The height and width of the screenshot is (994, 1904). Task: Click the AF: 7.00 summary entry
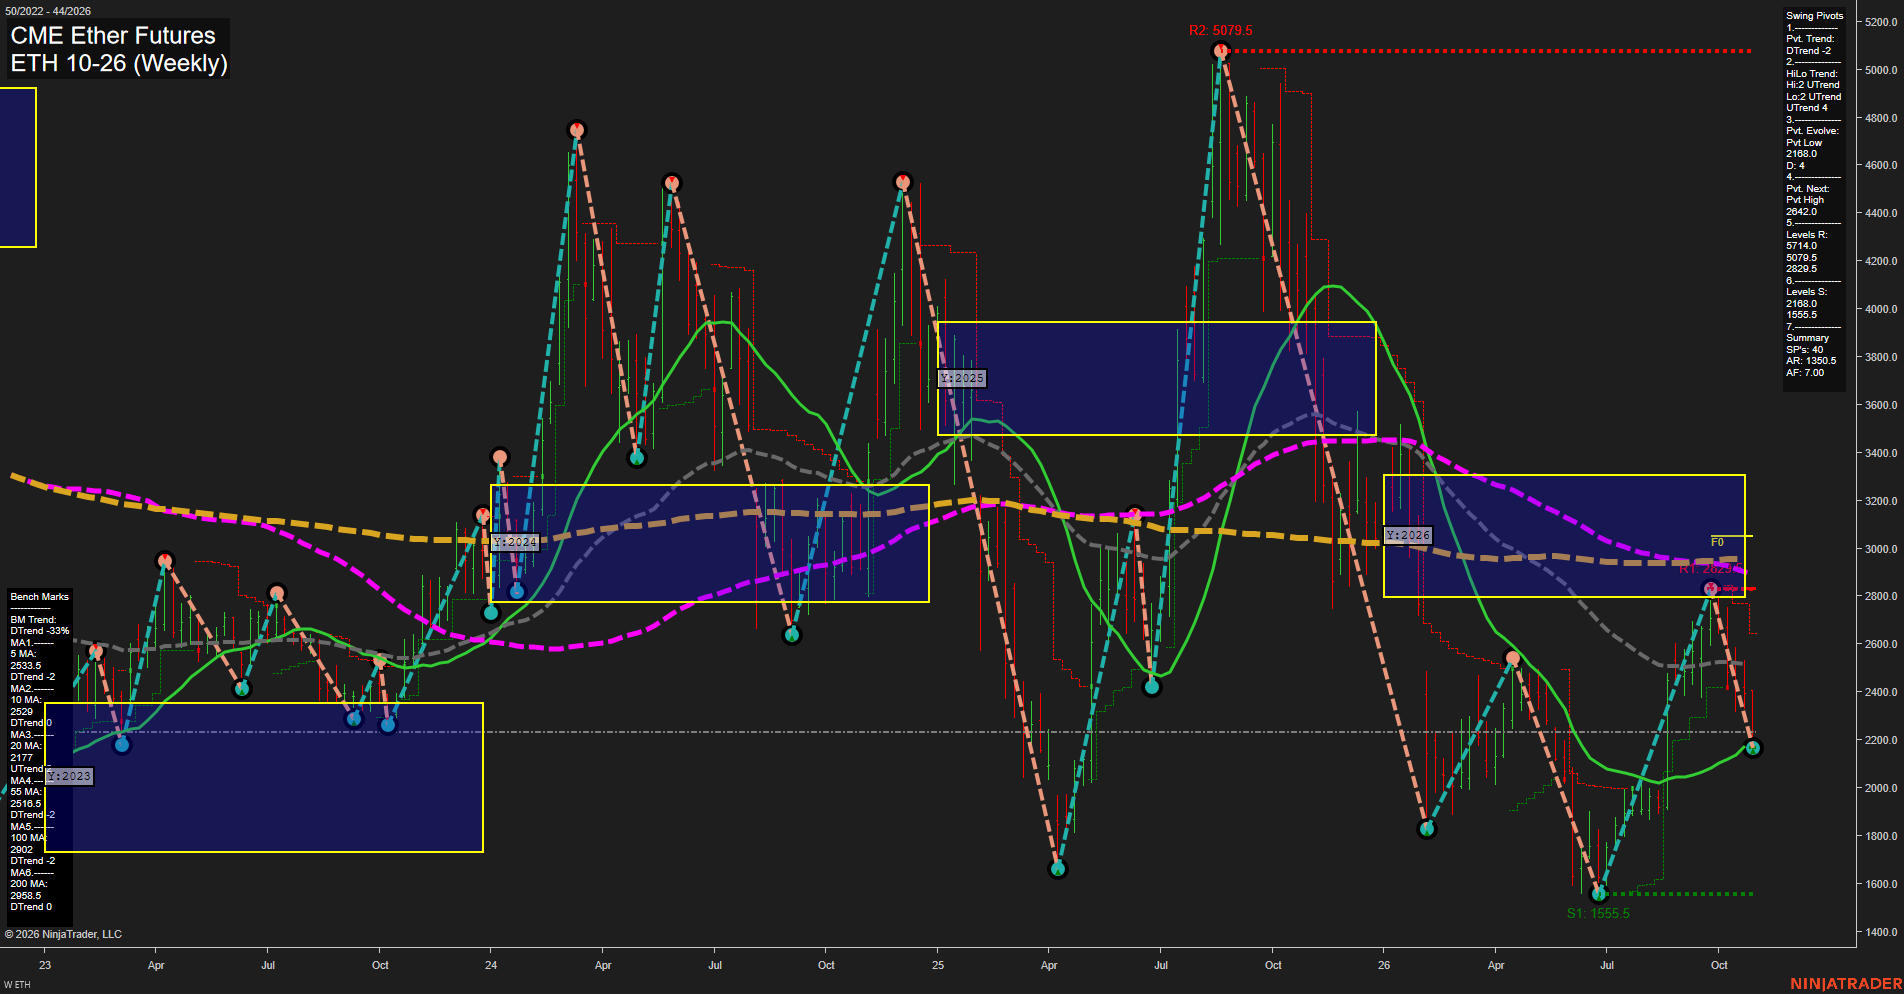point(1805,373)
